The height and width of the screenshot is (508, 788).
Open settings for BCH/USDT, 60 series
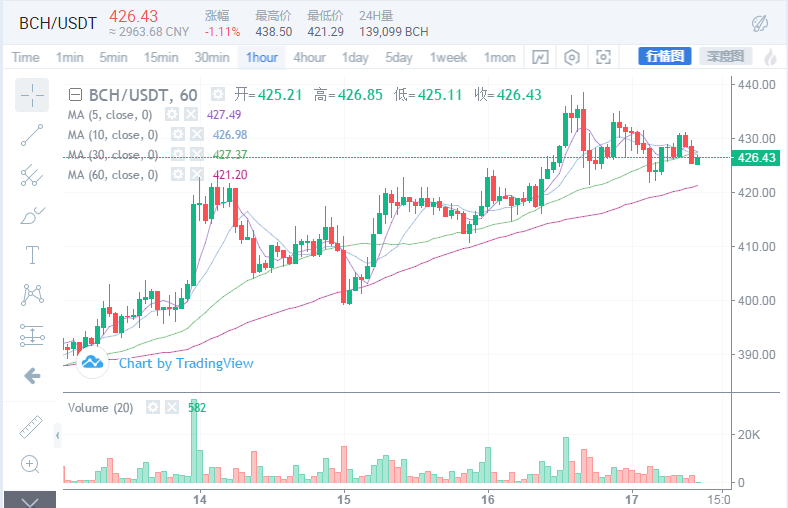[x=218, y=94]
